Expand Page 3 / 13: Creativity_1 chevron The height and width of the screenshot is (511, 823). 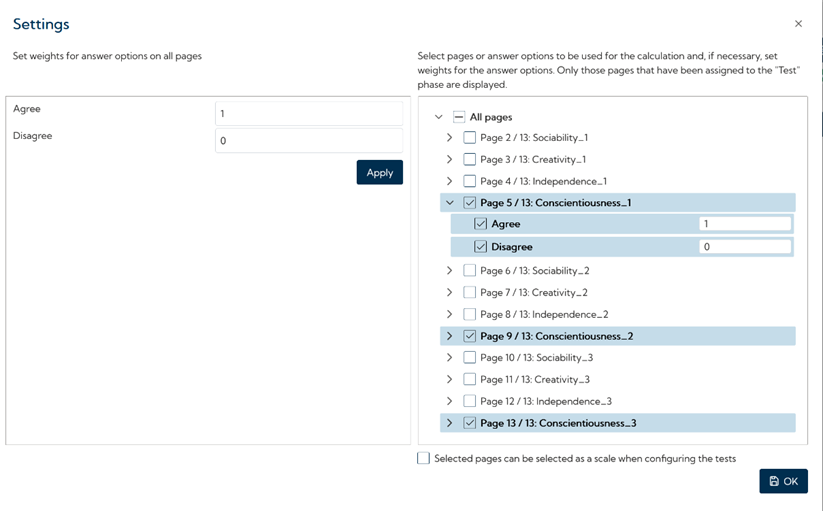click(449, 159)
